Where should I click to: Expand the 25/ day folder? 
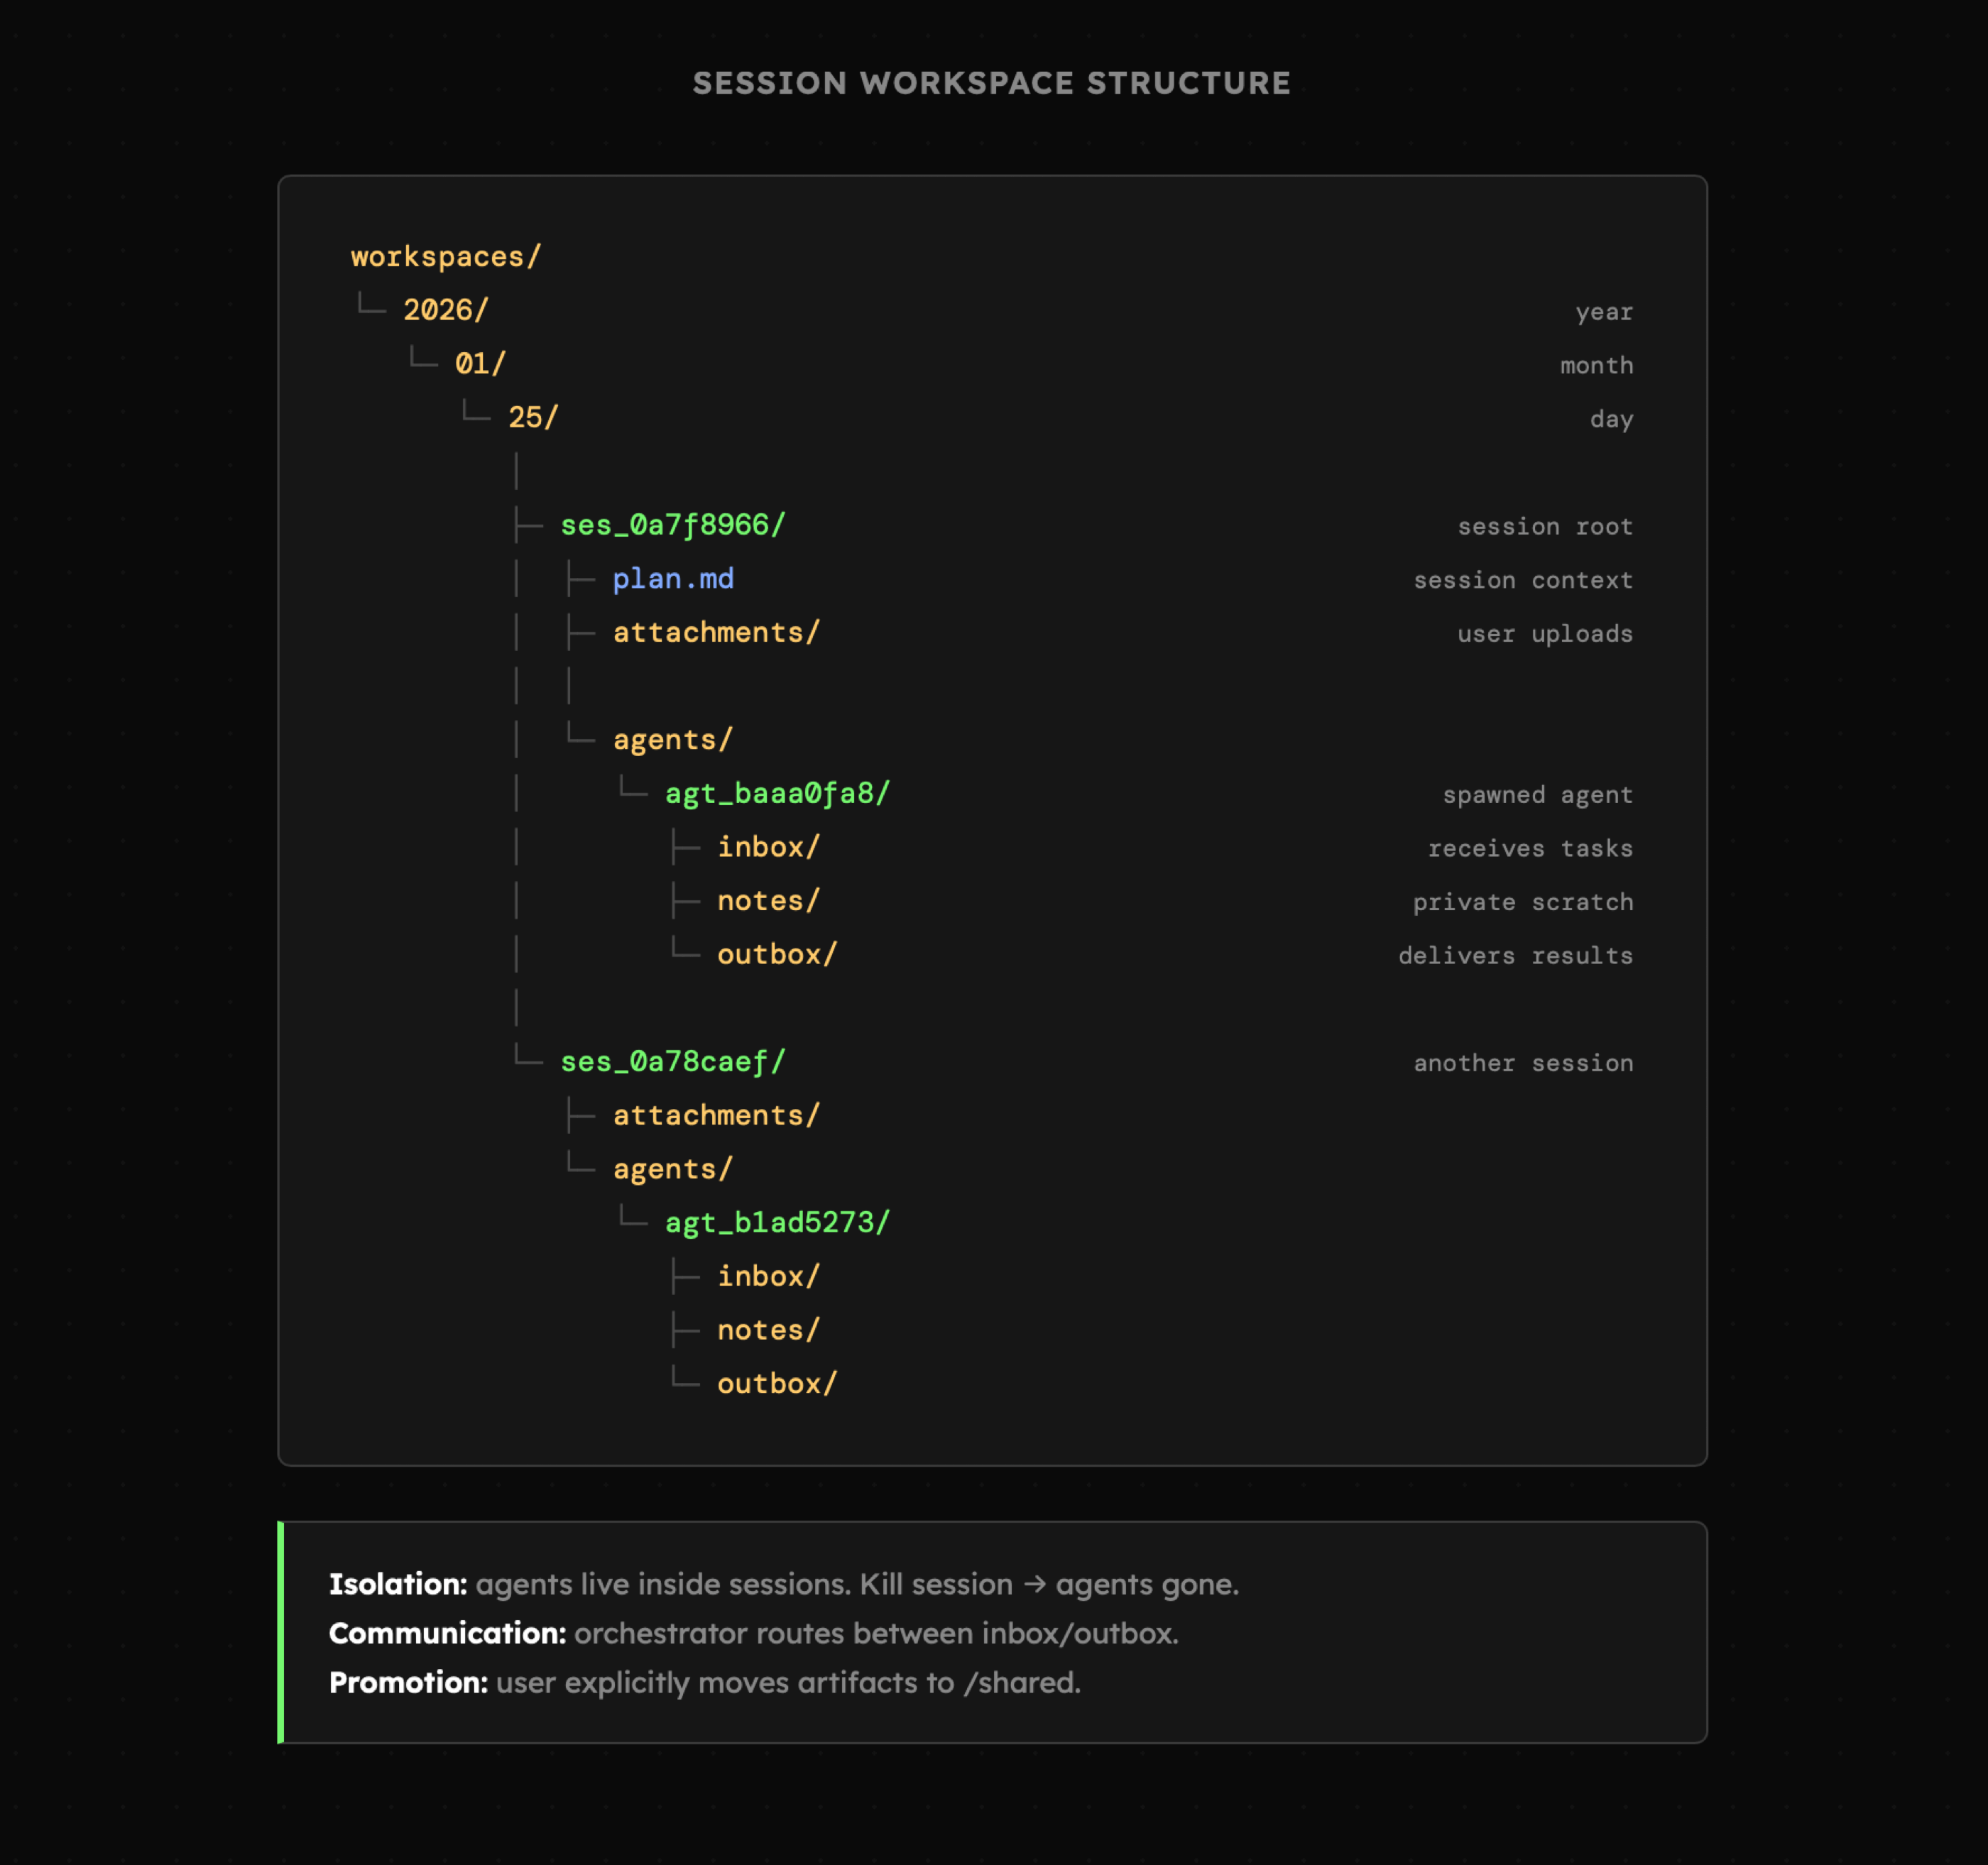coord(532,417)
